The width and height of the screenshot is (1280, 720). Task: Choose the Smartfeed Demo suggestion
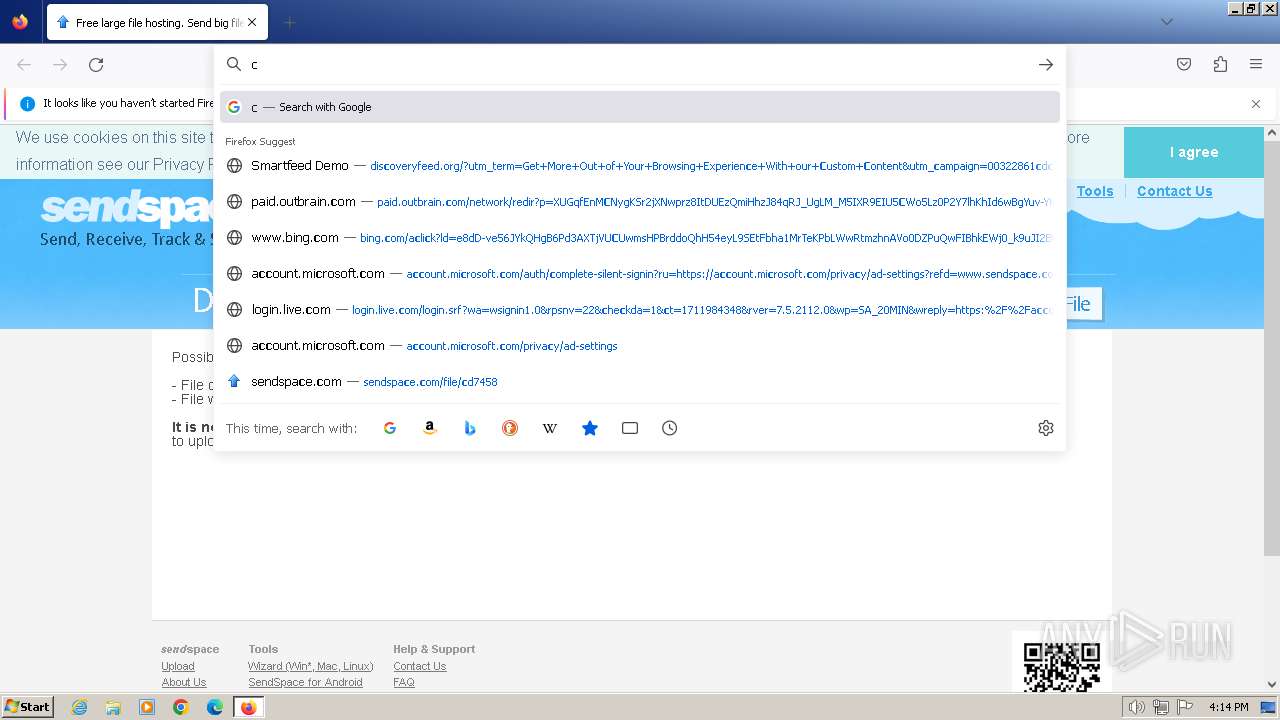tap(640, 166)
